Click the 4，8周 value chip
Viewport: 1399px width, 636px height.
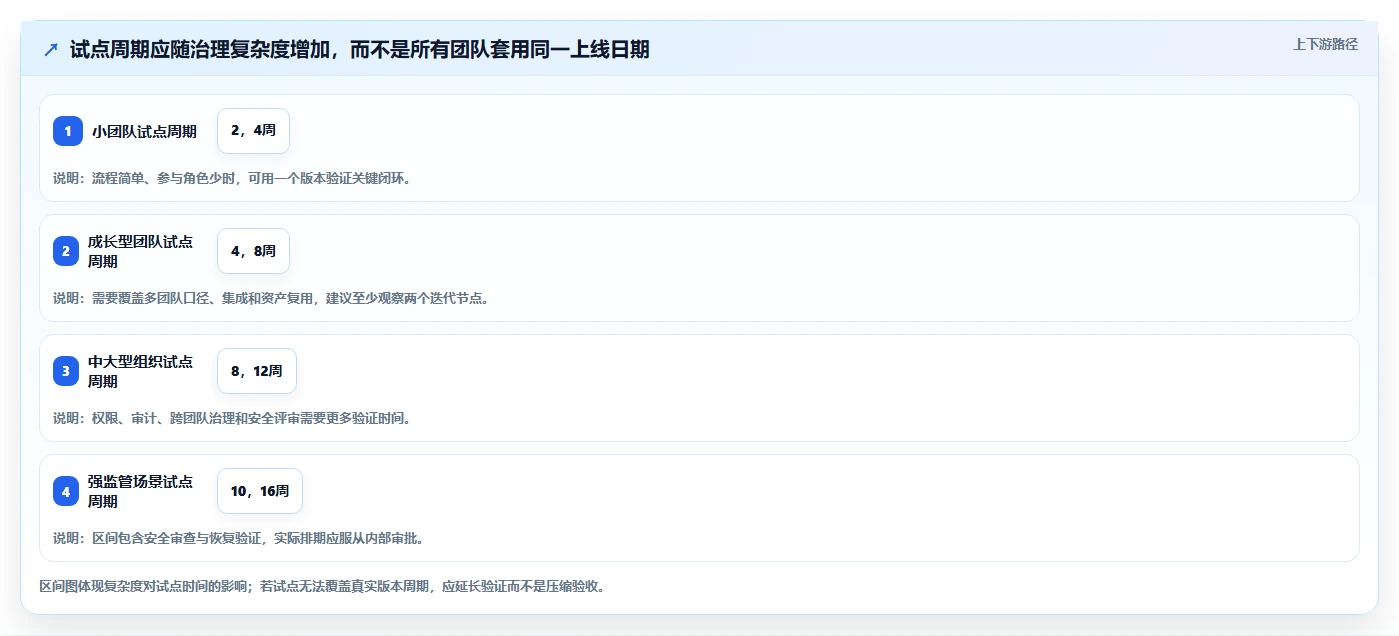point(253,251)
